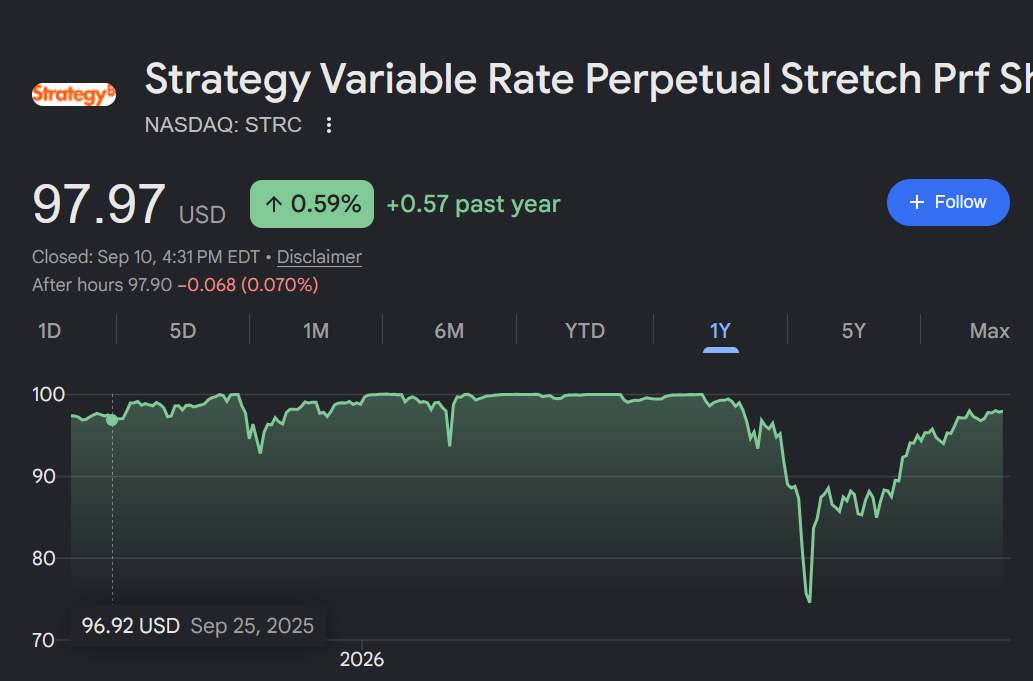The width and height of the screenshot is (1033, 681).
Task: Click the green up arrow percent badge
Action: point(312,204)
